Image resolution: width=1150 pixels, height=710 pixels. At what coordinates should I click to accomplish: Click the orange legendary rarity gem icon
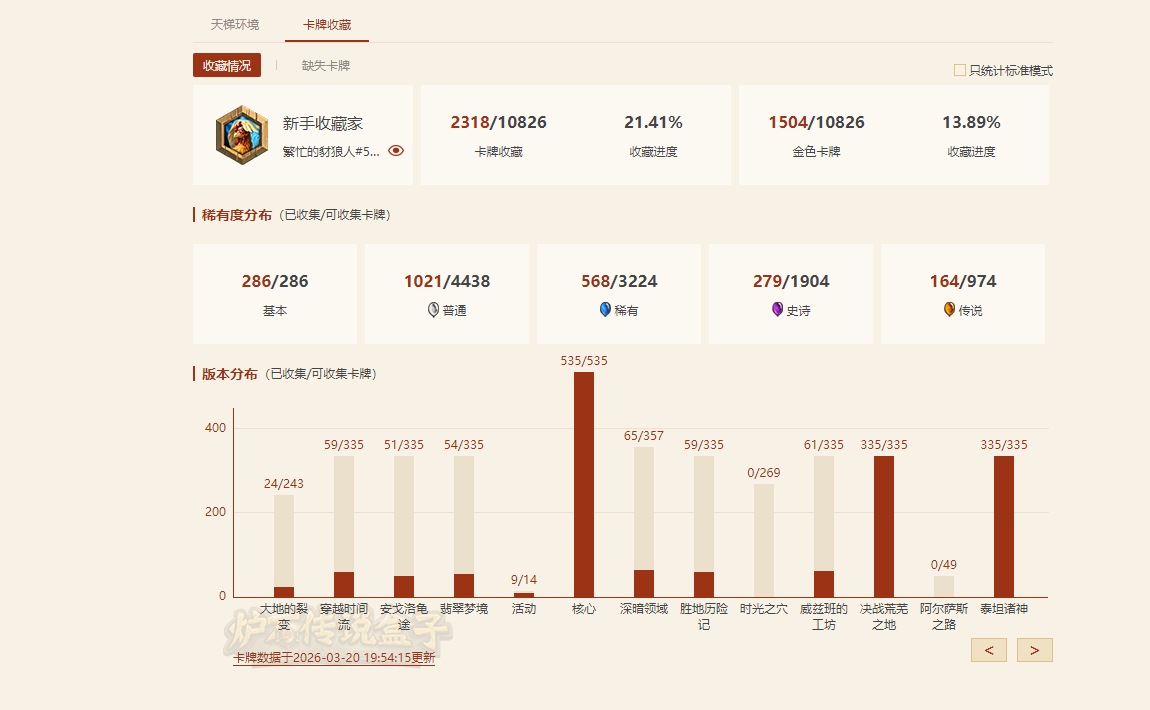coord(949,310)
